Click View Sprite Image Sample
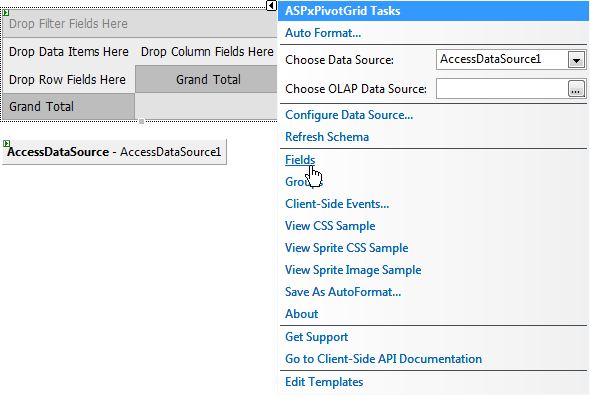The width and height of the screenshot is (590, 395). click(353, 270)
